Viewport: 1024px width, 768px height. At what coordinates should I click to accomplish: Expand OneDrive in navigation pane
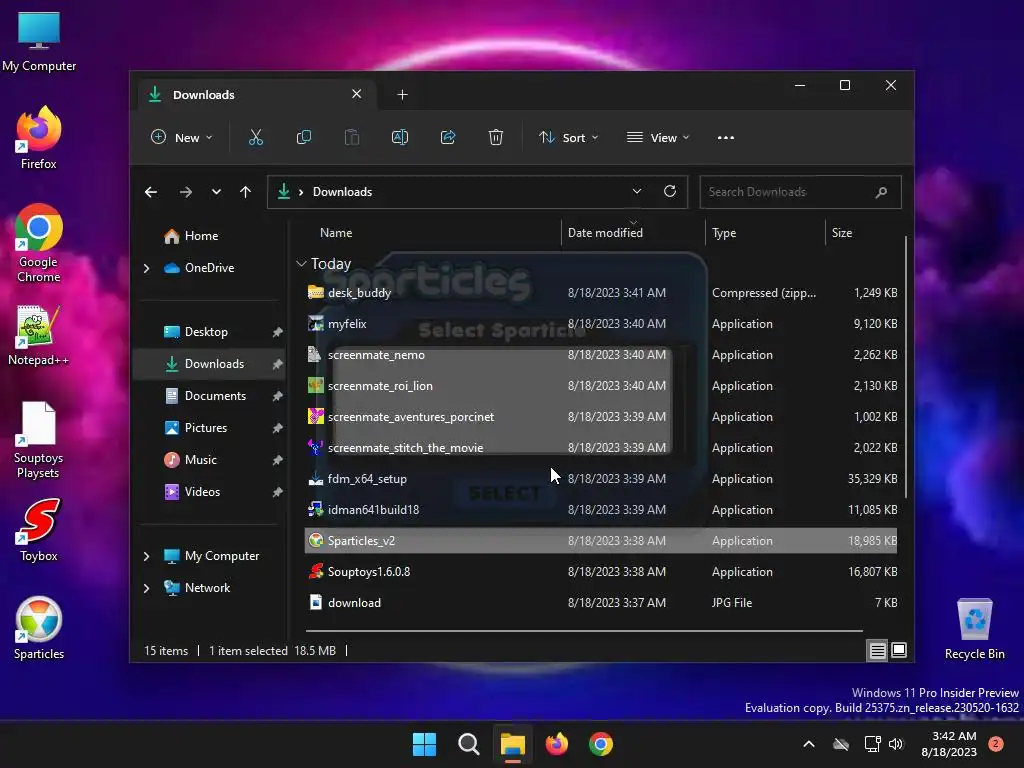(x=146, y=268)
